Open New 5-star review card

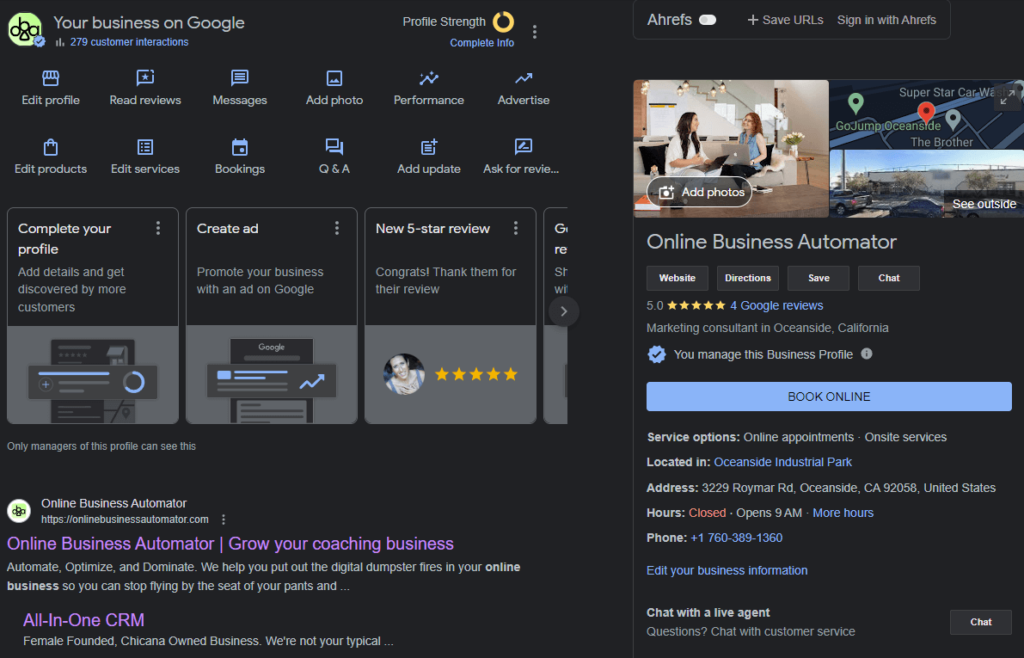click(x=451, y=316)
